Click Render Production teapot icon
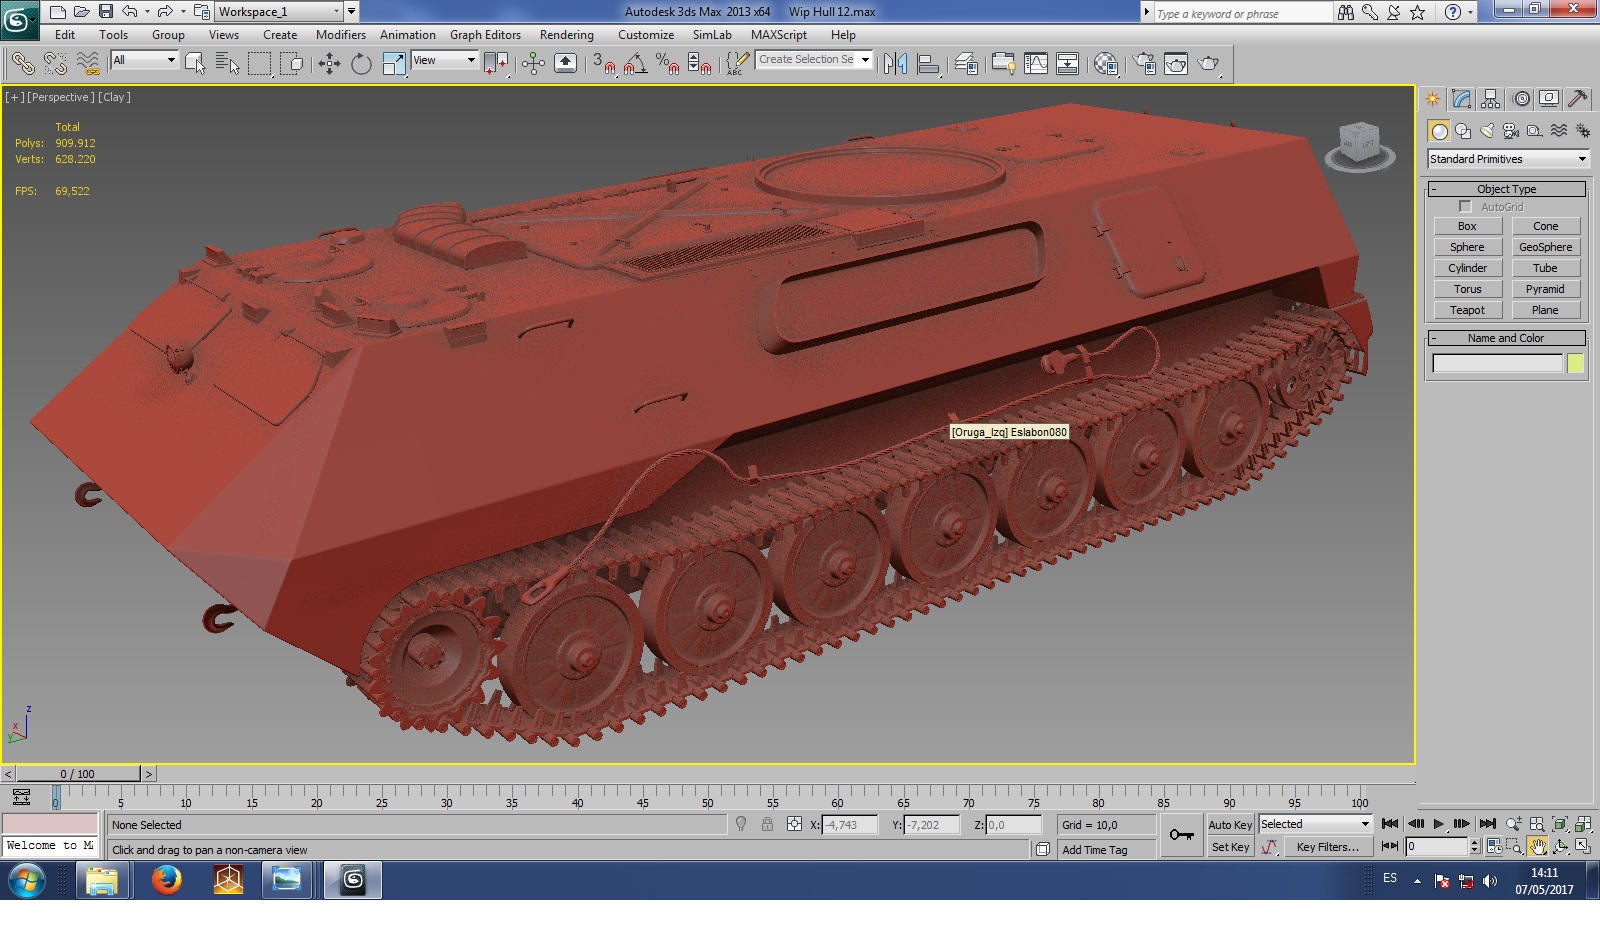The height and width of the screenshot is (936, 1600). (x=1209, y=64)
